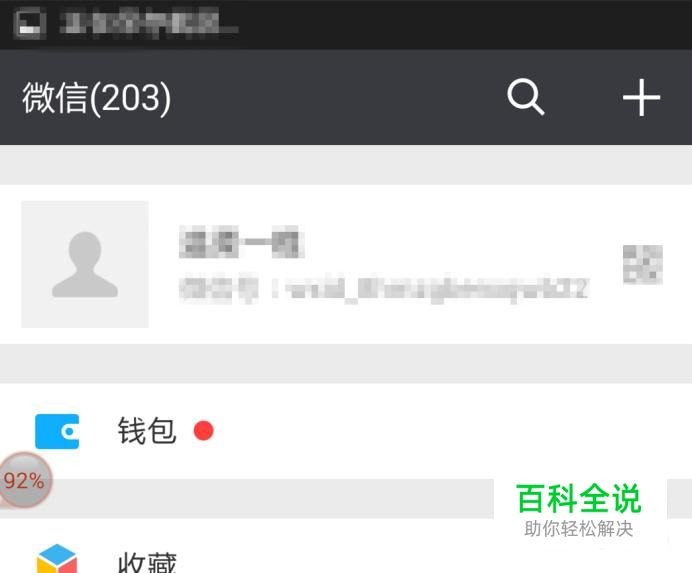The image size is (692, 573).
Task: Show my QR code icon on profile row
Action: tap(643, 264)
